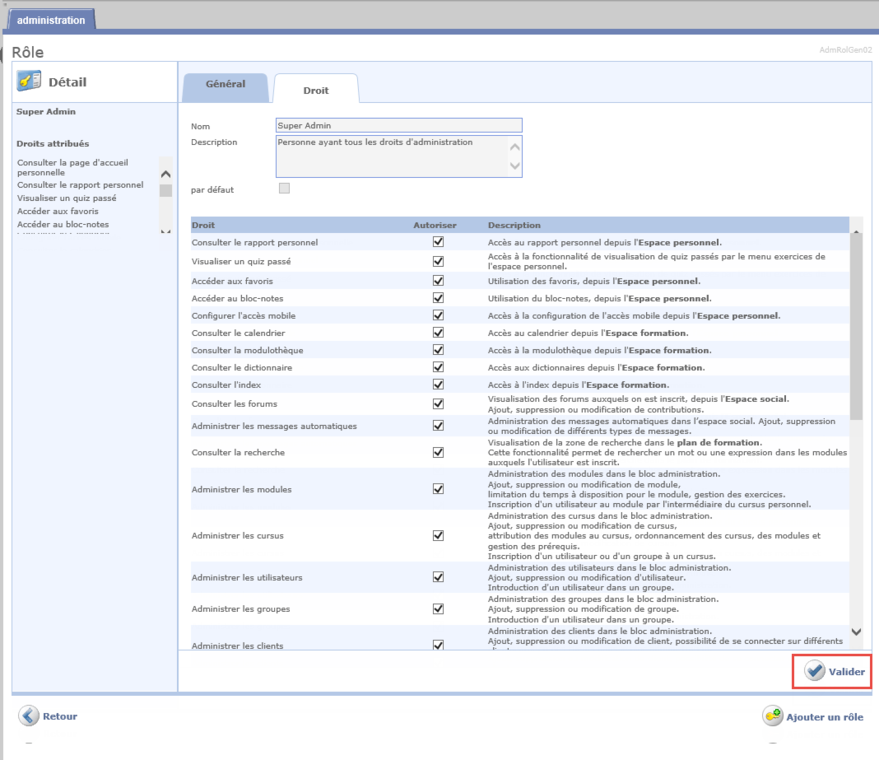Click Ajouter un rôle link text
The height and width of the screenshot is (760, 879).
click(824, 717)
